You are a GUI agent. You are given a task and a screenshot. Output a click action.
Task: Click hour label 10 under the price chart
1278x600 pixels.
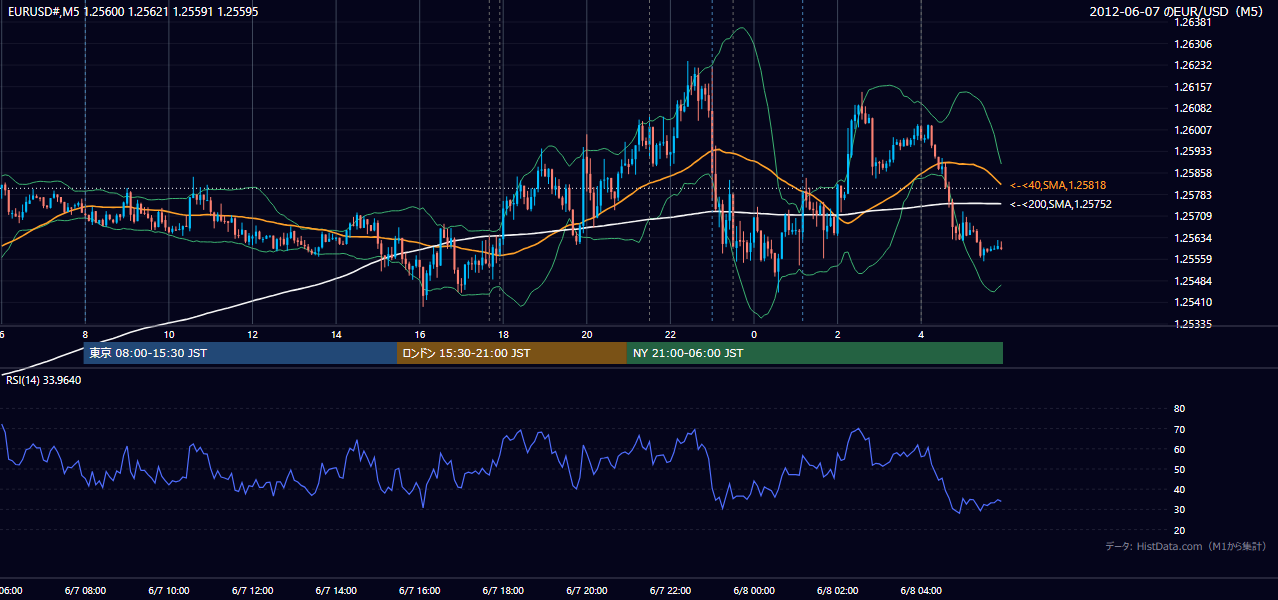[x=169, y=334]
